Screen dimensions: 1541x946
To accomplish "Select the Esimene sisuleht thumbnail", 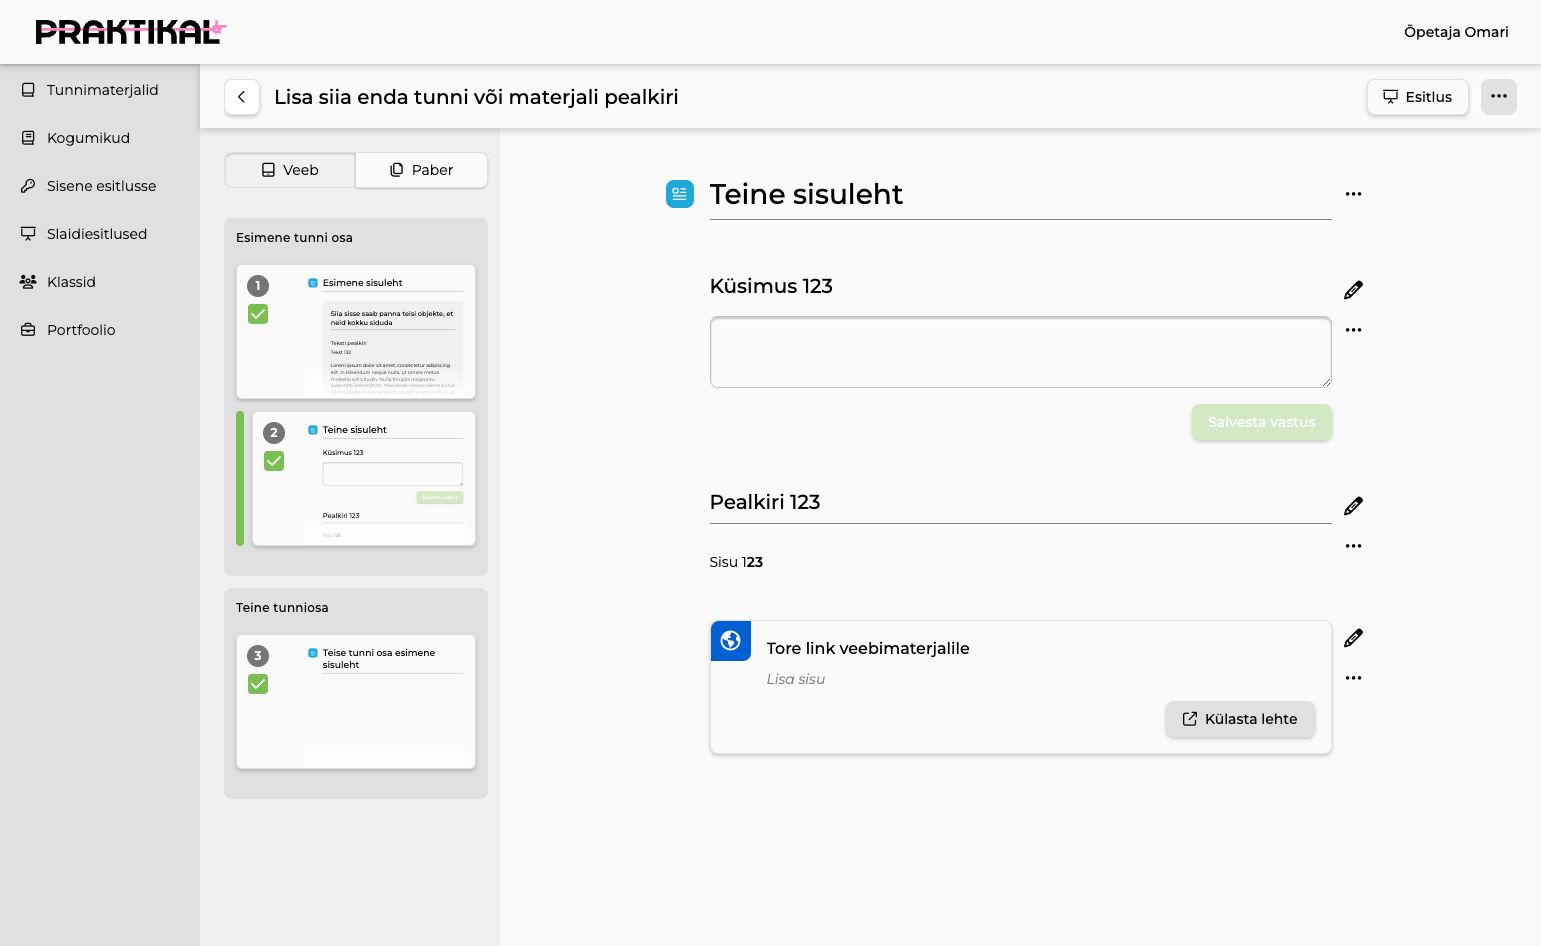I will click(356, 332).
